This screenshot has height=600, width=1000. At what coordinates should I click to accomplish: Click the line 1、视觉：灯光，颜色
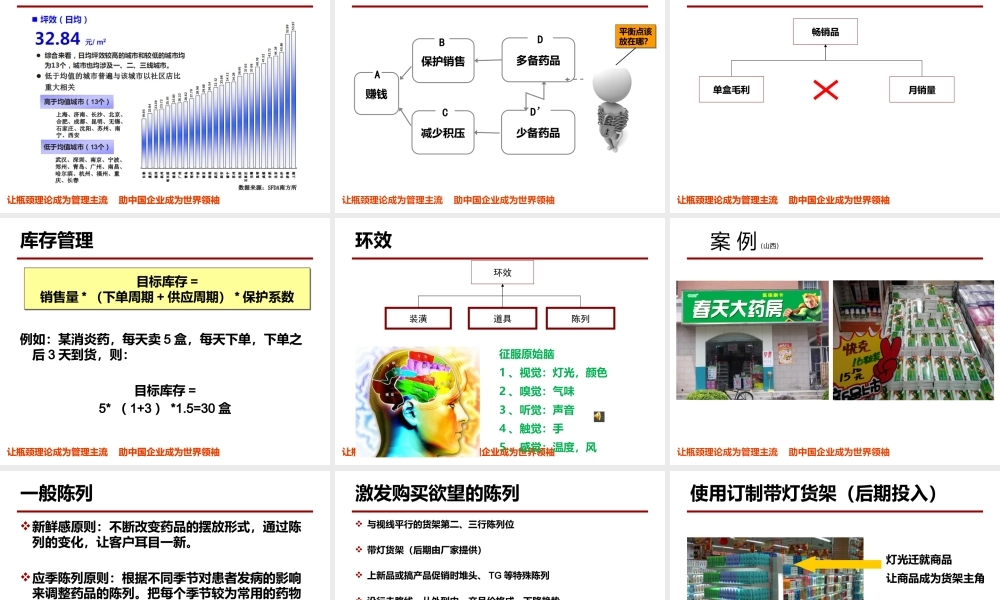pos(553,372)
